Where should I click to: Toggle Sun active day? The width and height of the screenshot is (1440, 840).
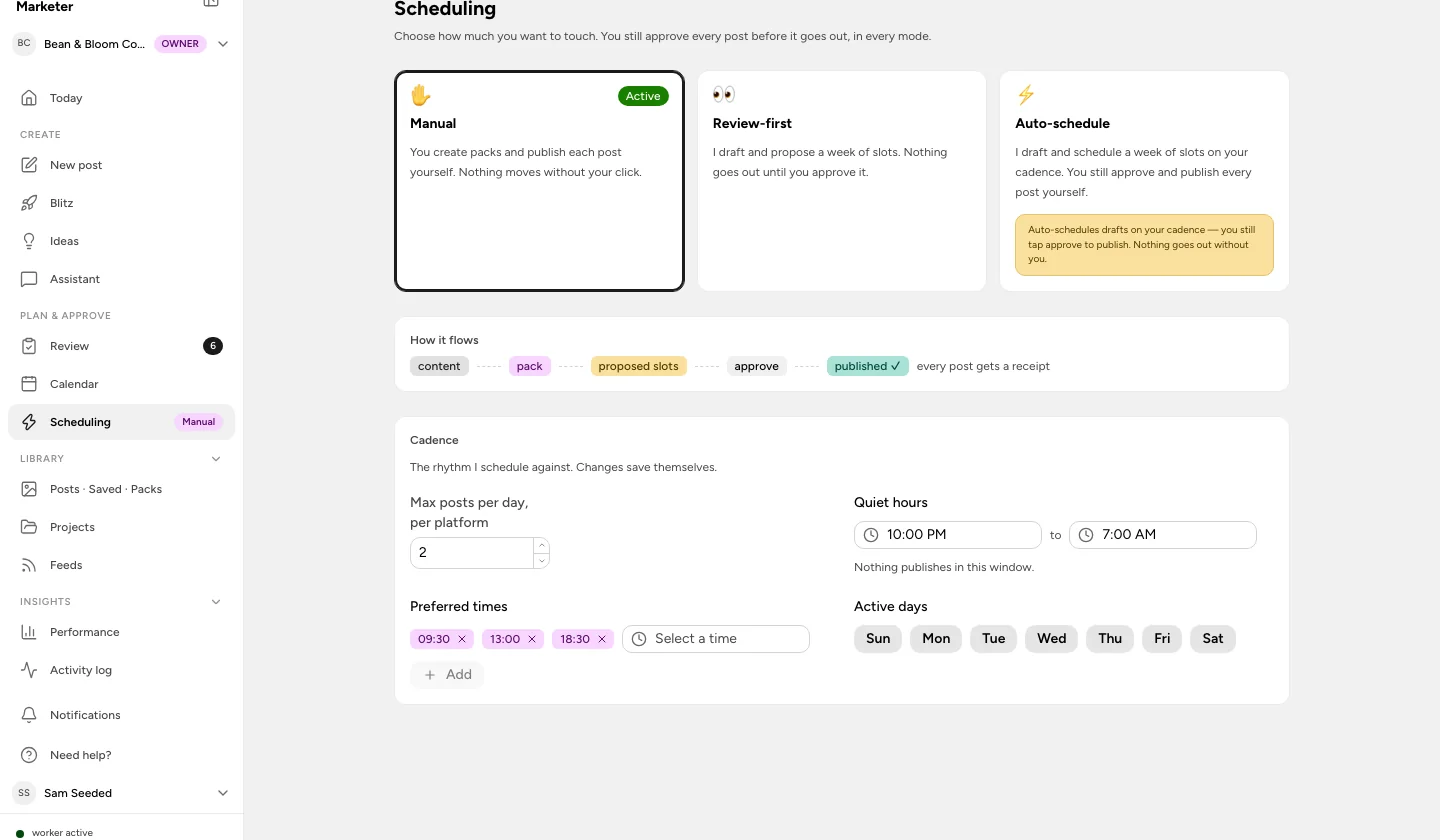point(878,639)
